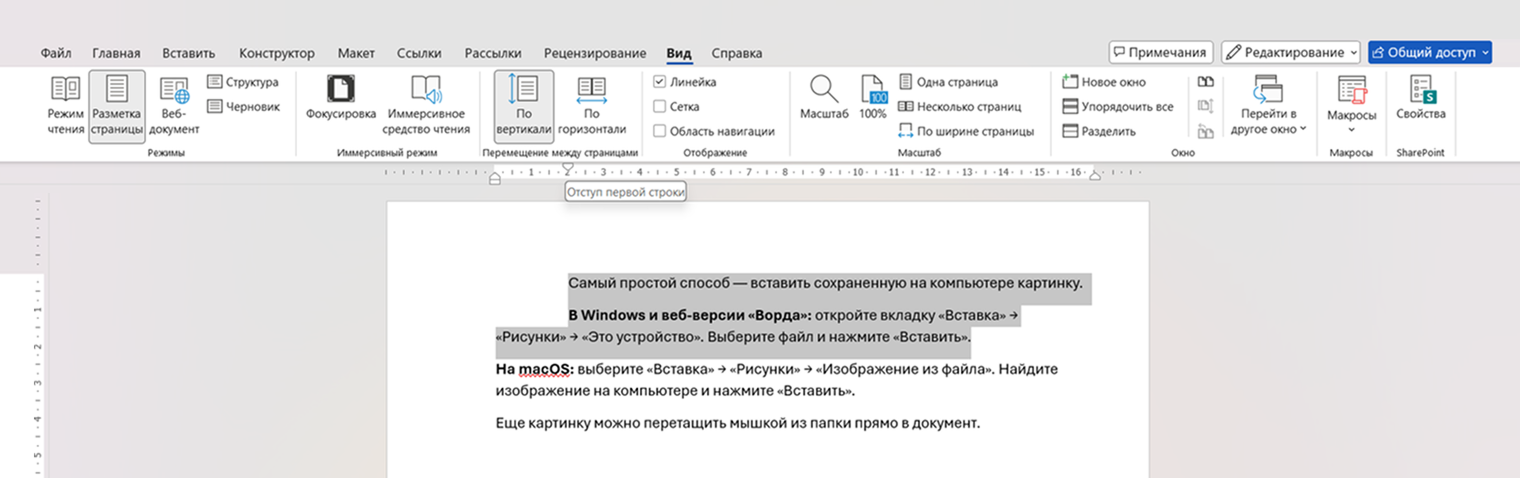The width and height of the screenshot is (1520, 478).
Task: Switch to the Рассылки tab
Action: click(493, 53)
